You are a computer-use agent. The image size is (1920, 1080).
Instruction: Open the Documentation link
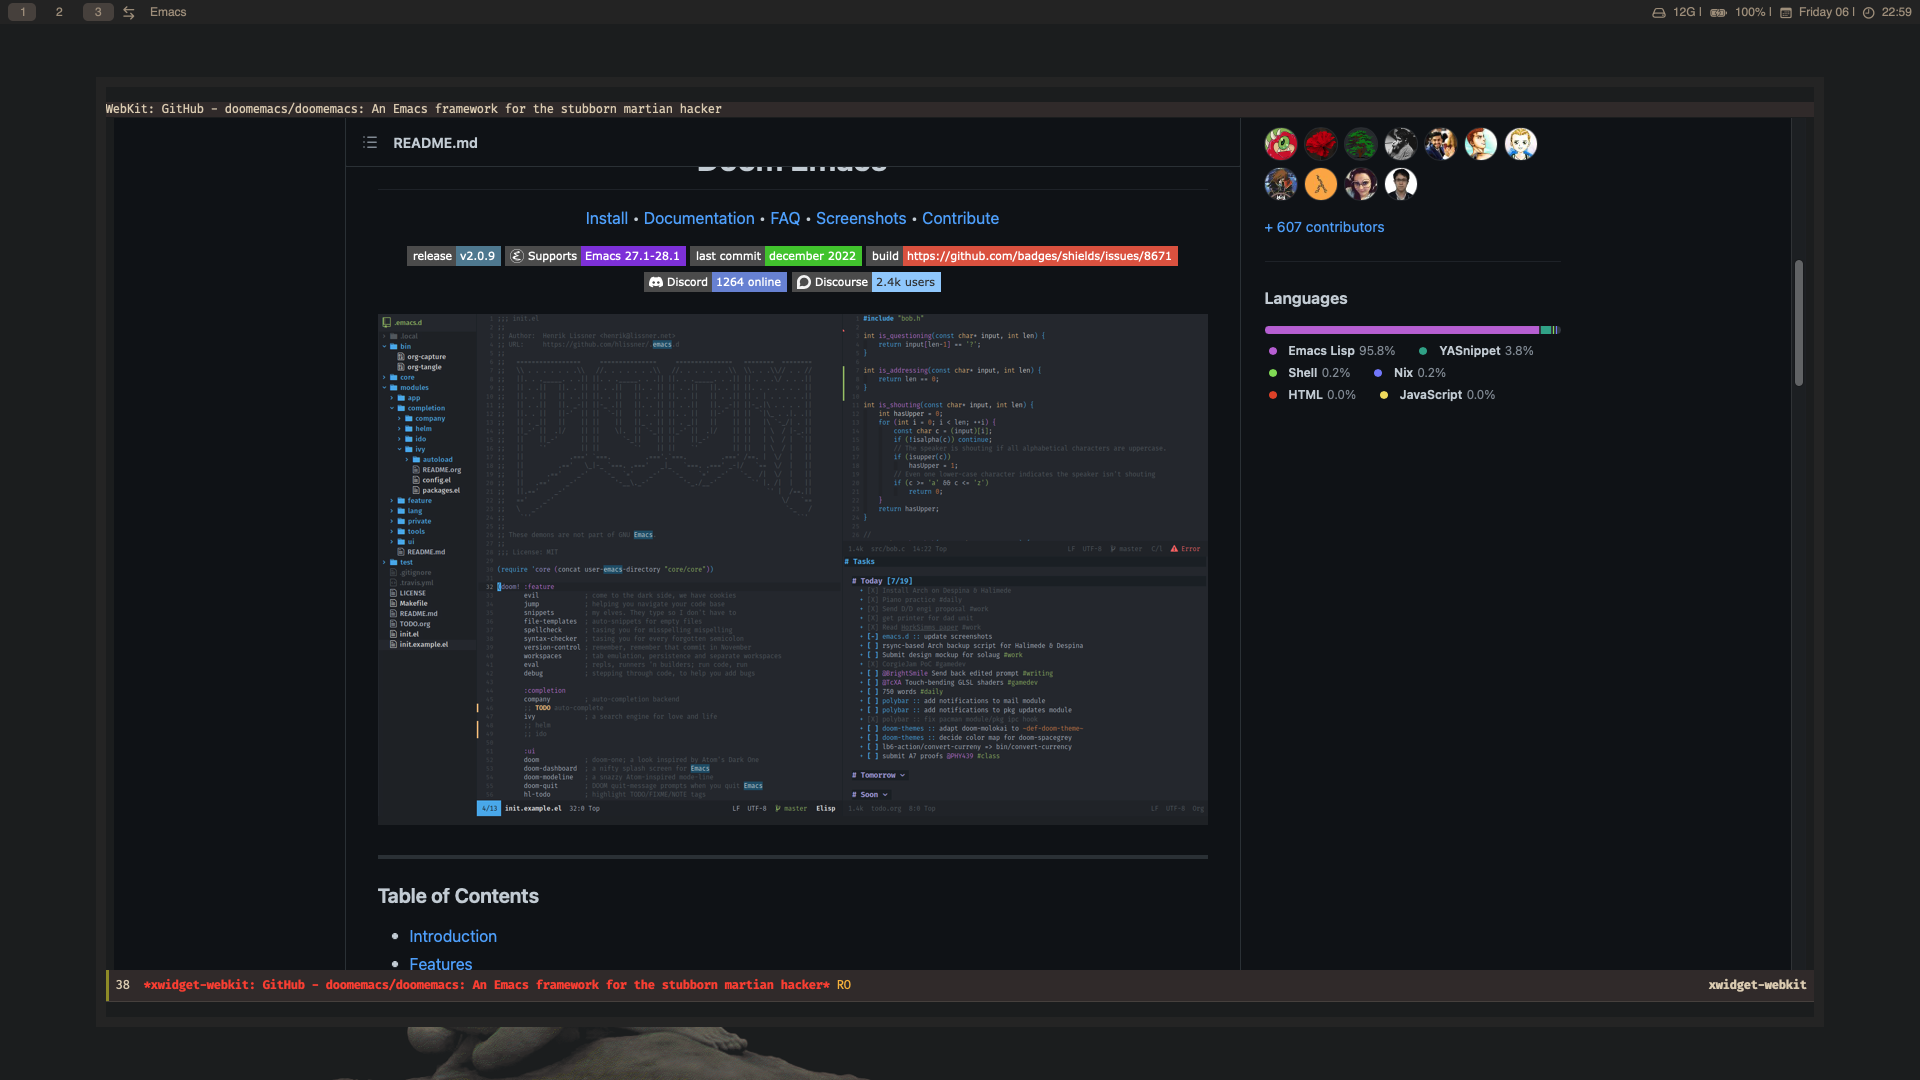[699, 218]
